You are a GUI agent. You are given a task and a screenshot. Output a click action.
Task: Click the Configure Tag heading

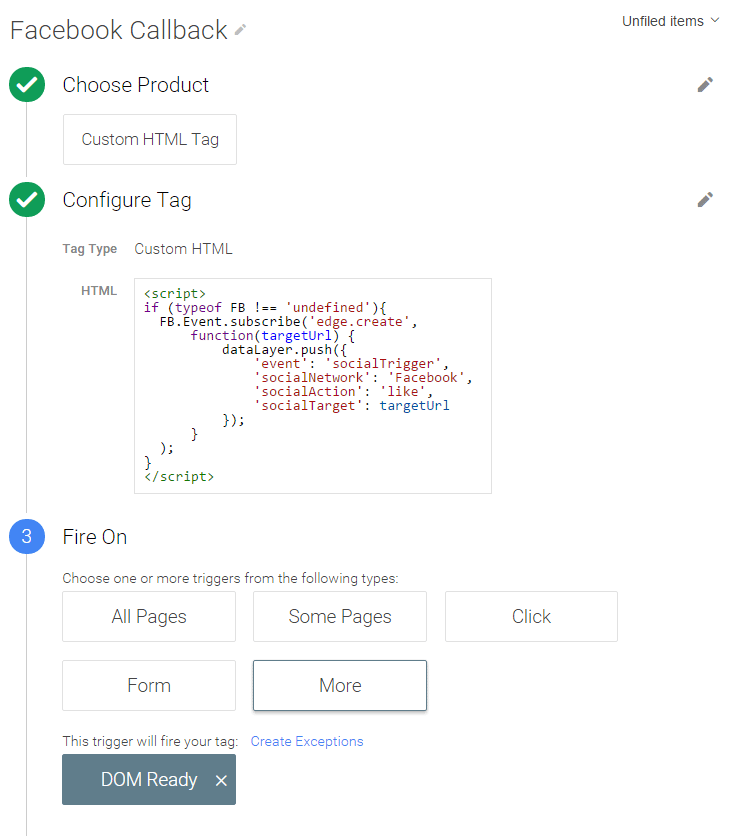coord(127,200)
